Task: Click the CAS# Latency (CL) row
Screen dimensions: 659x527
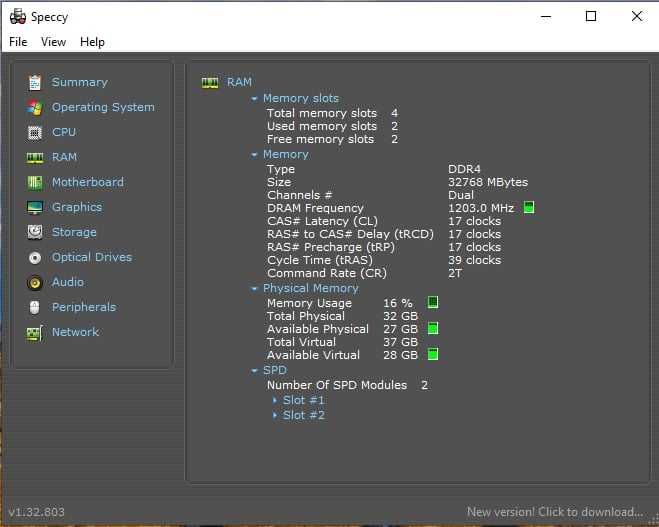Action: (384, 221)
